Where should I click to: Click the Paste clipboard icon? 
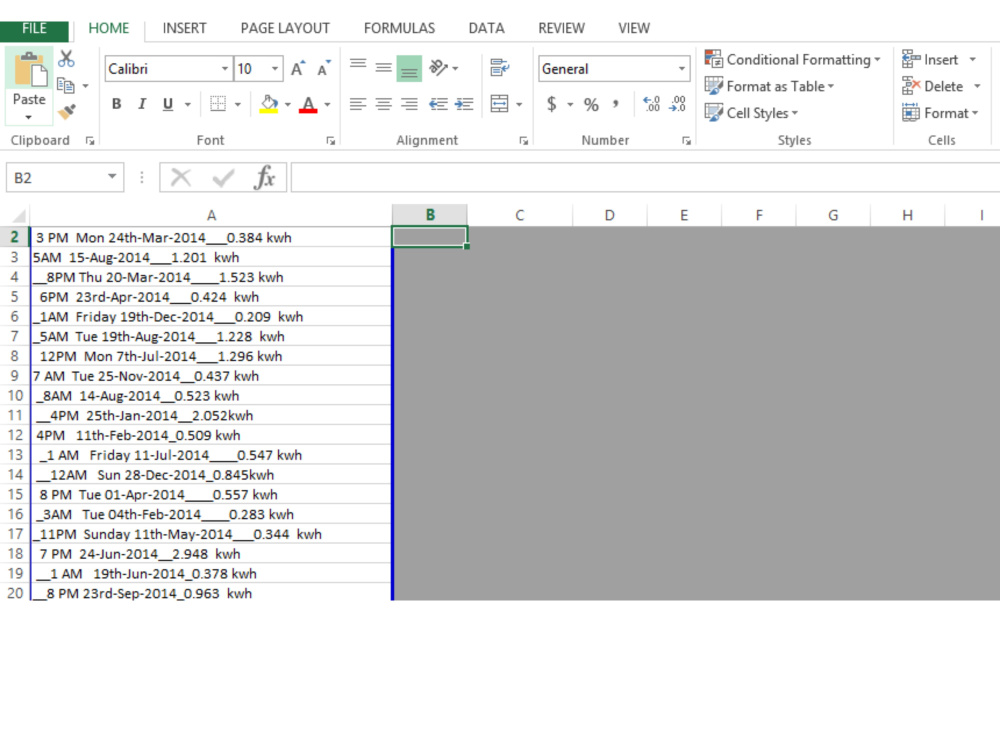pyautogui.click(x=29, y=70)
